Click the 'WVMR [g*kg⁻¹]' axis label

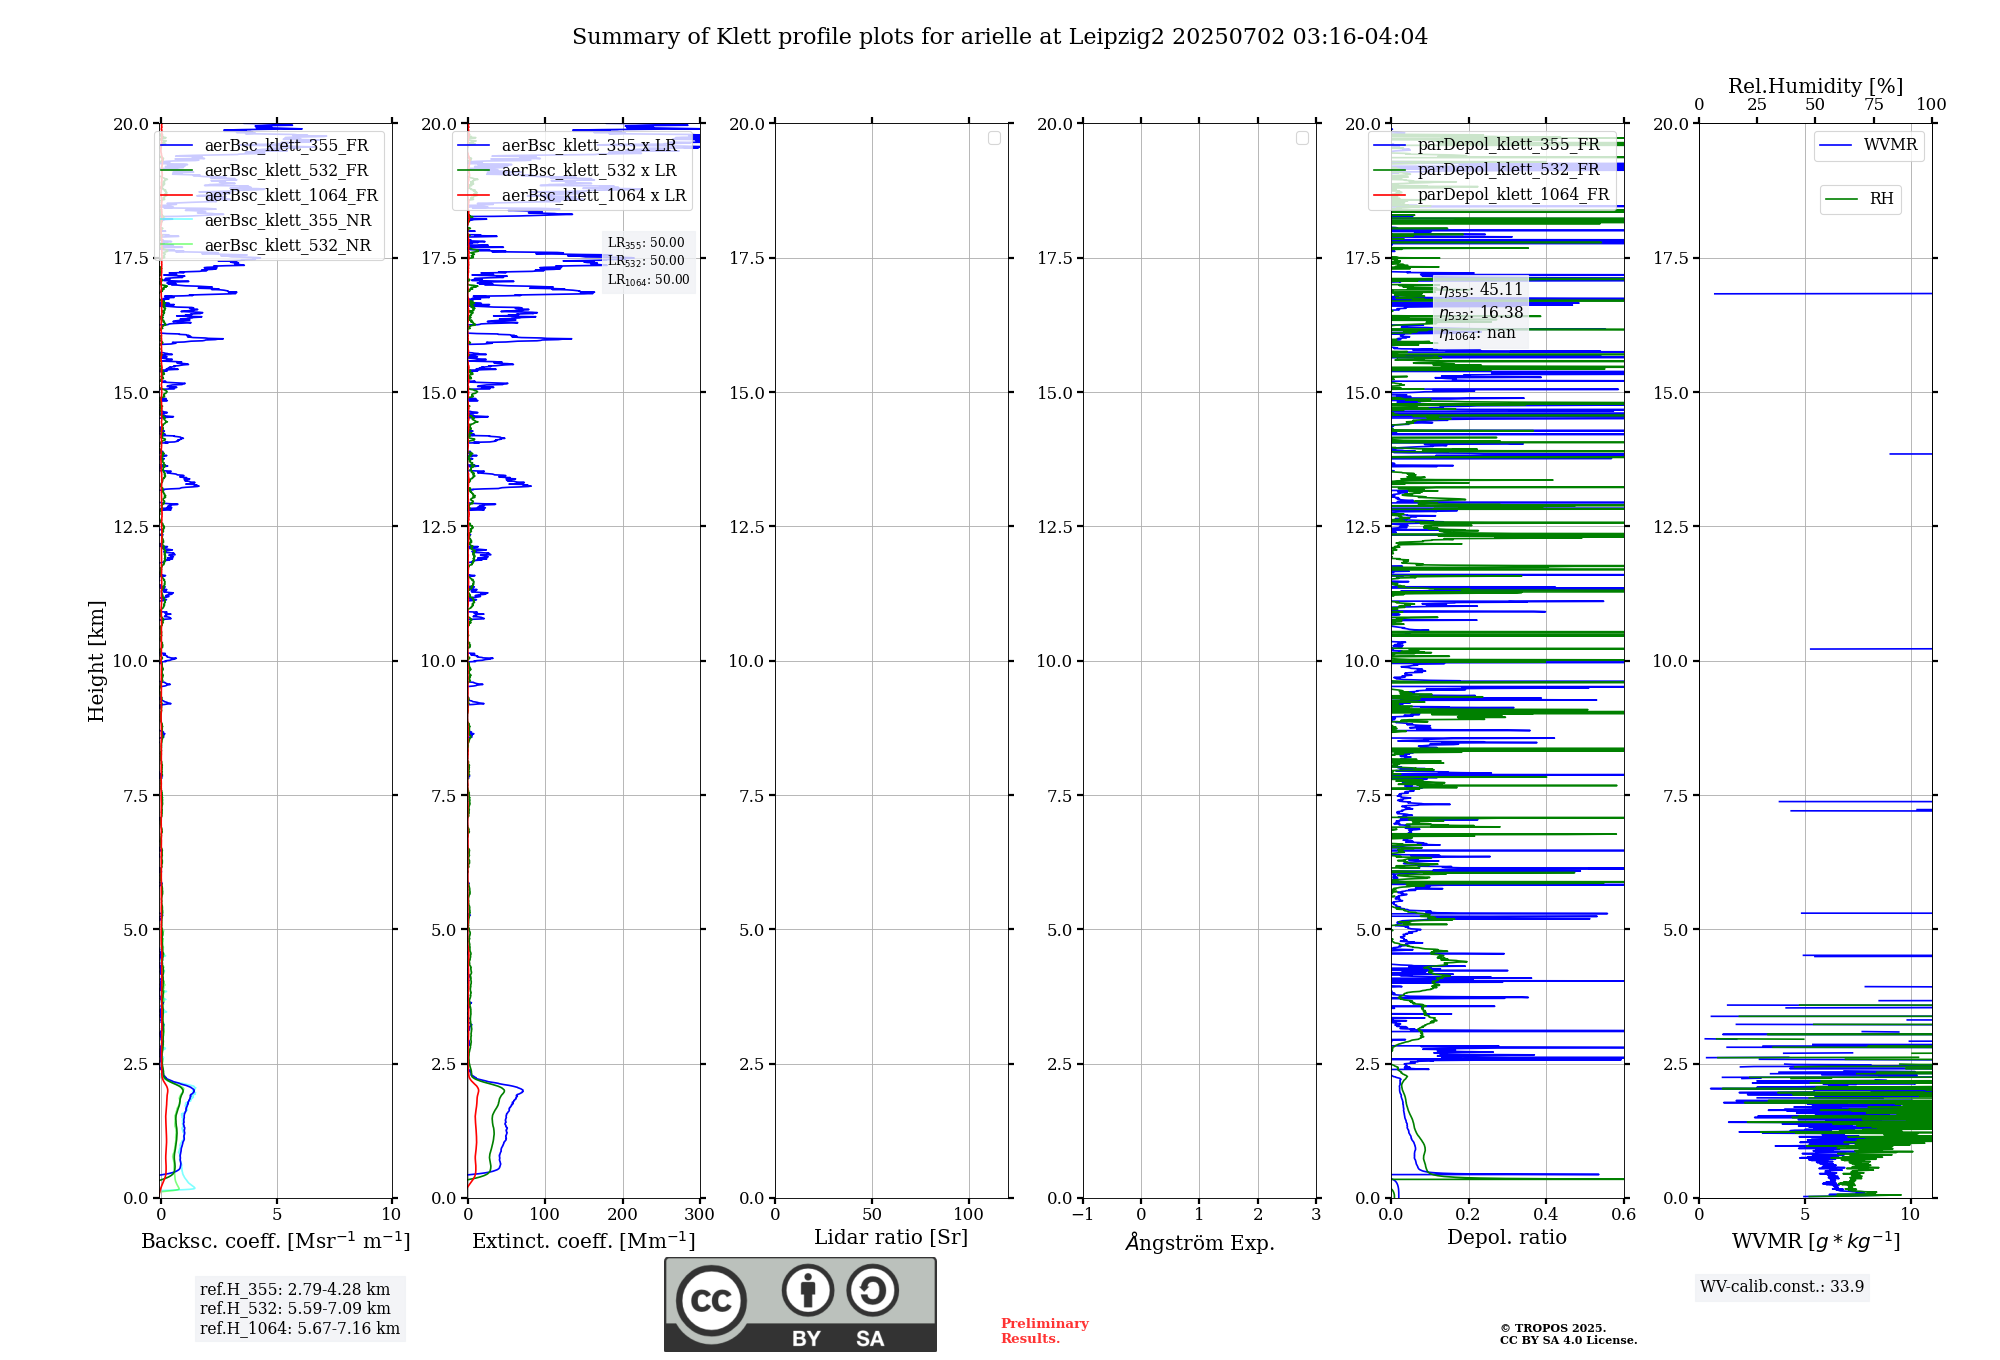[x=1816, y=1241]
